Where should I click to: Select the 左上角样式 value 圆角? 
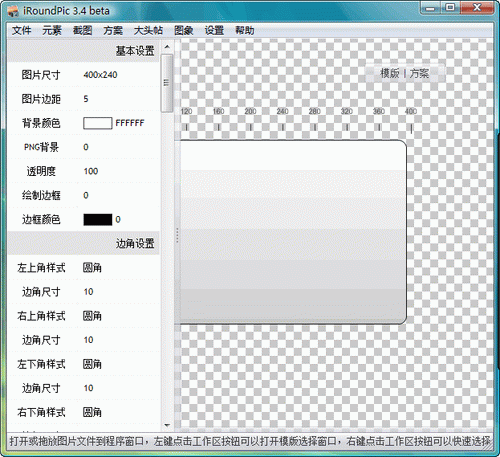click(x=92, y=268)
